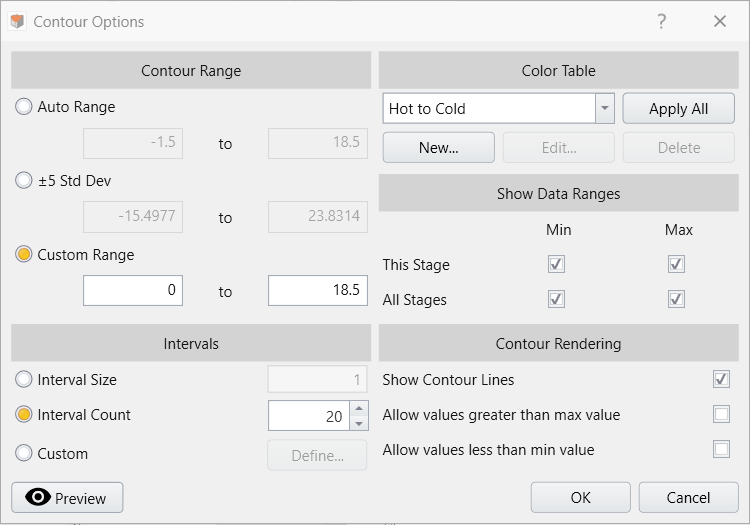The image size is (750, 525).
Task: Enable Allow values greater than max value
Action: [x=721, y=414]
